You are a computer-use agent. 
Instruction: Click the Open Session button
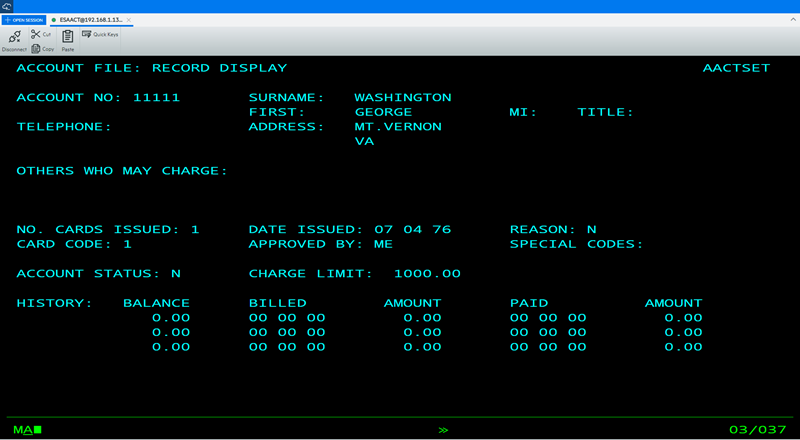pos(24,20)
